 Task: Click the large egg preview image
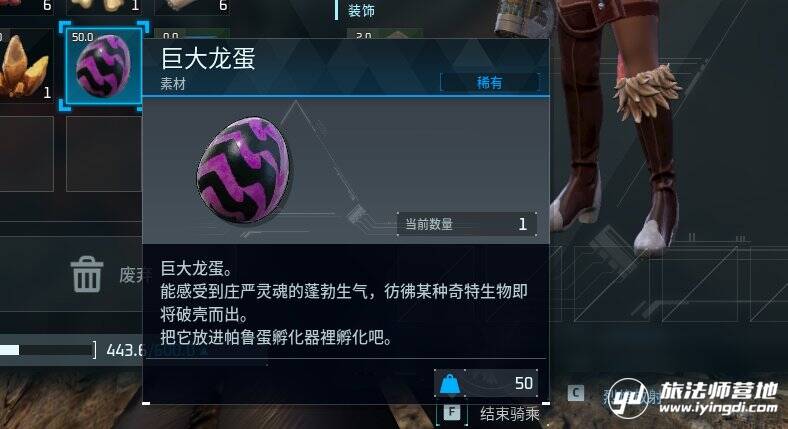(x=245, y=171)
